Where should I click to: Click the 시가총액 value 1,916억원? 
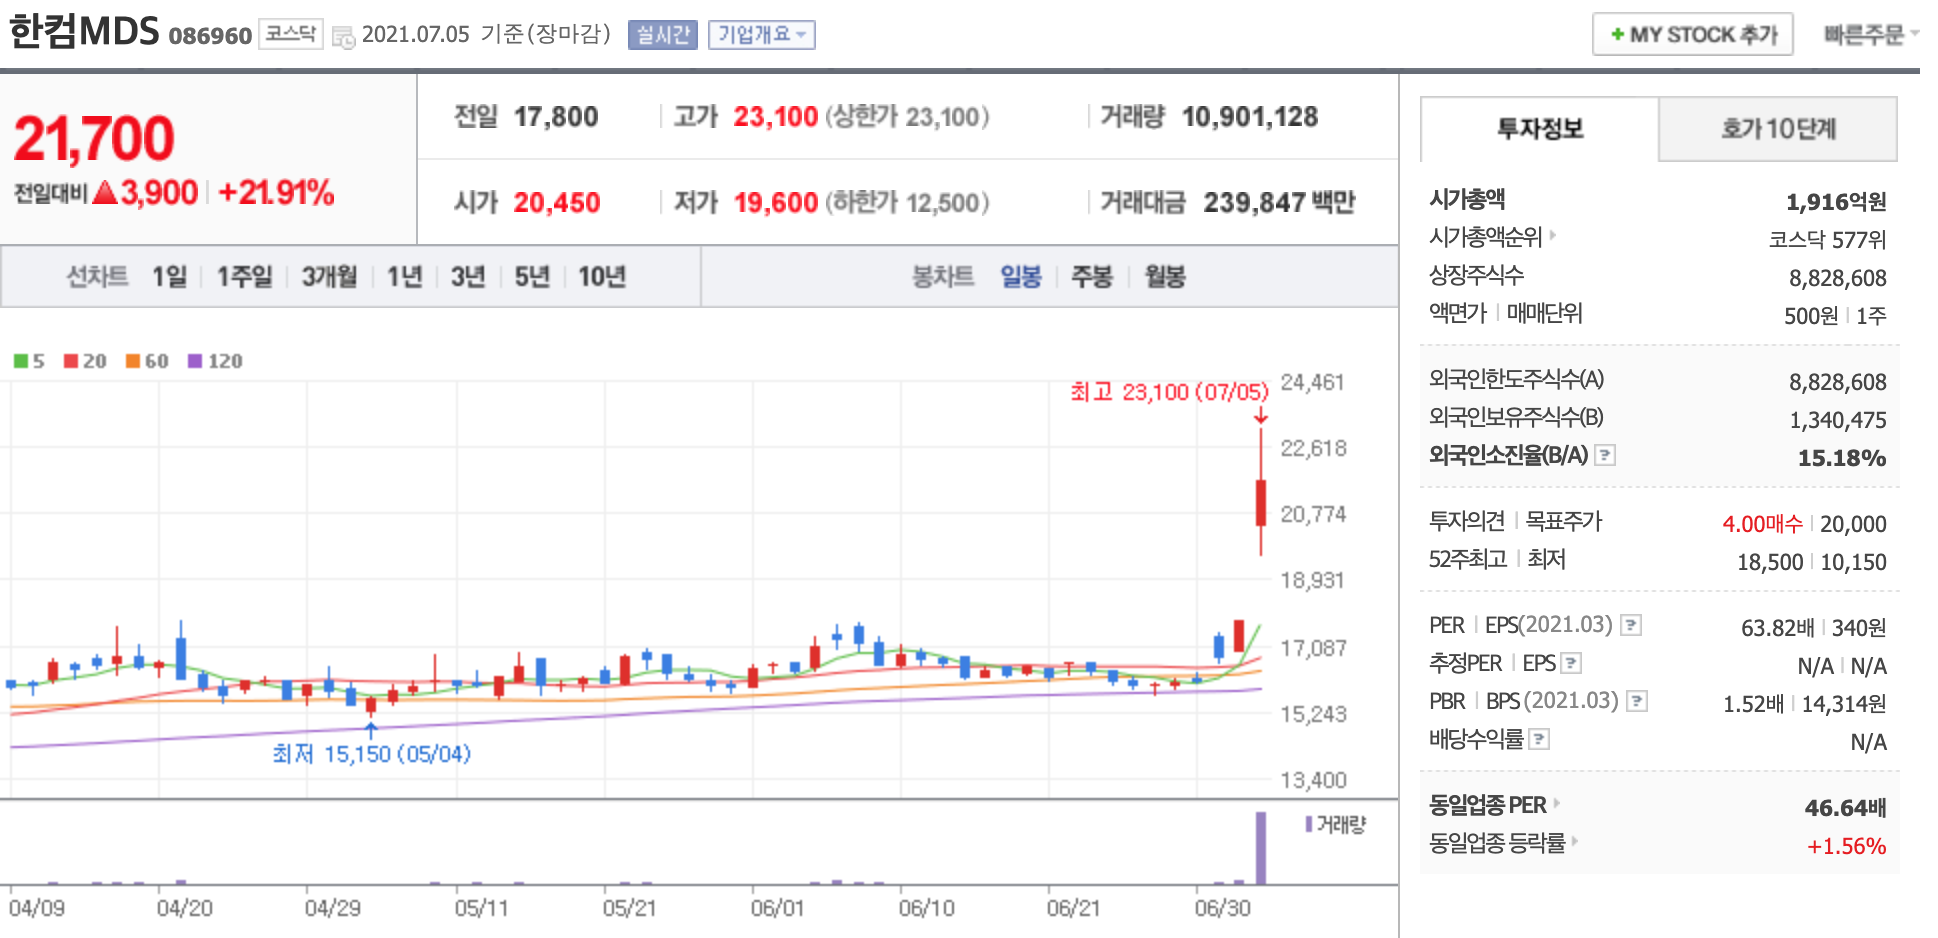click(x=1836, y=202)
